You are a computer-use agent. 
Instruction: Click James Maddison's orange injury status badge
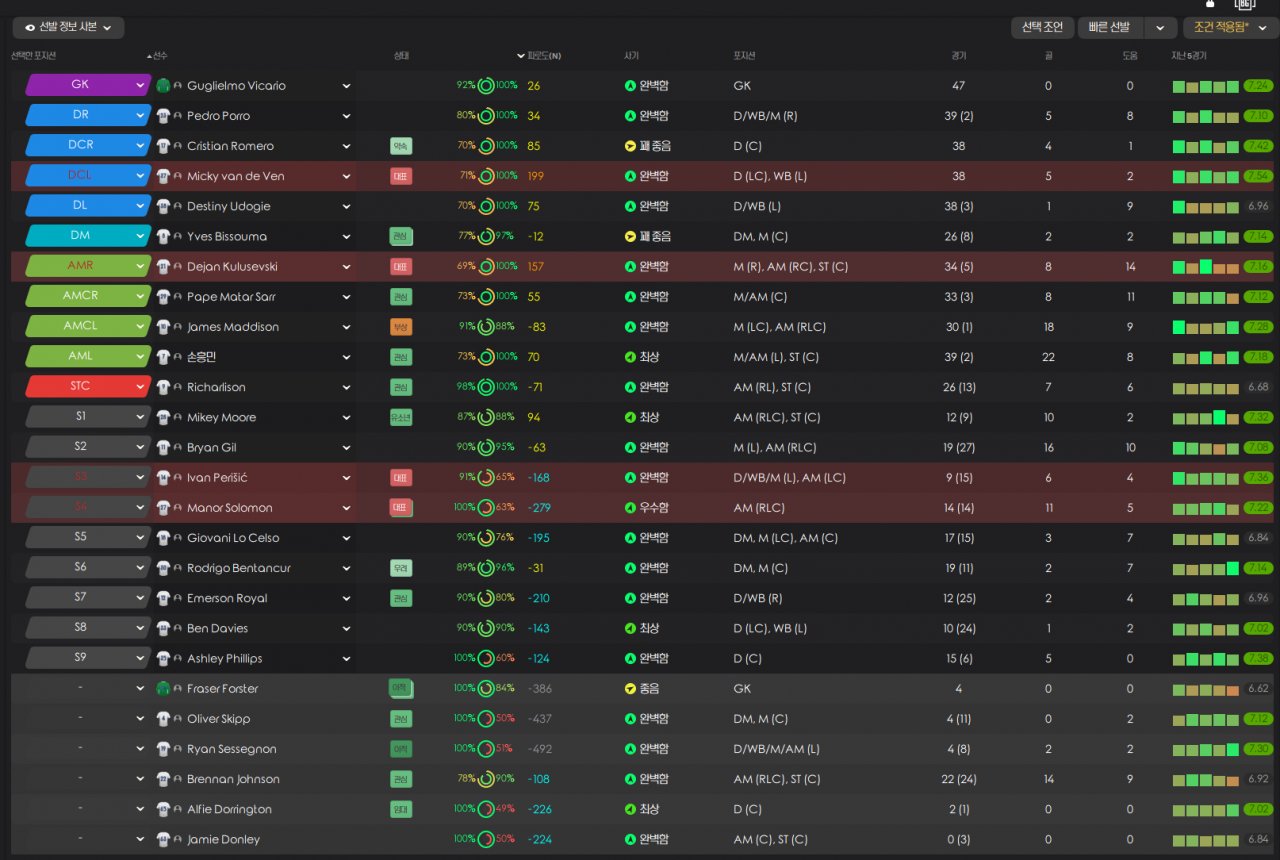pos(401,327)
